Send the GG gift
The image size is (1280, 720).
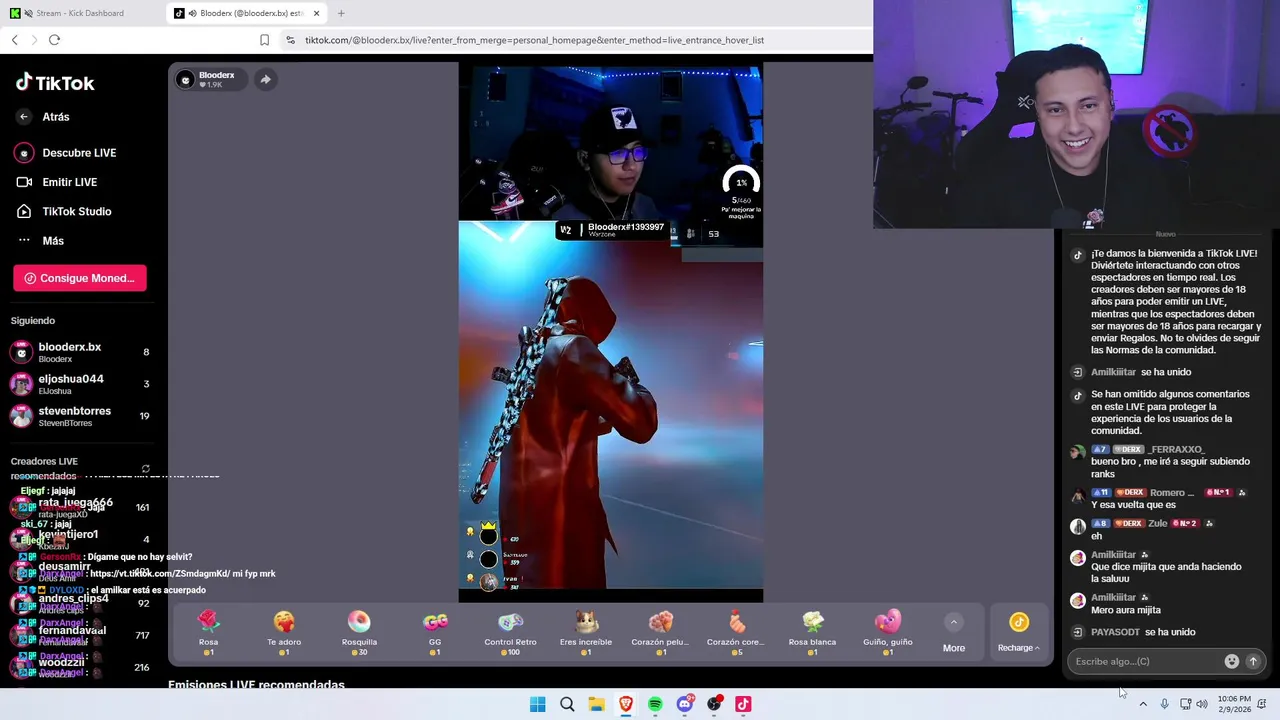[435, 632]
